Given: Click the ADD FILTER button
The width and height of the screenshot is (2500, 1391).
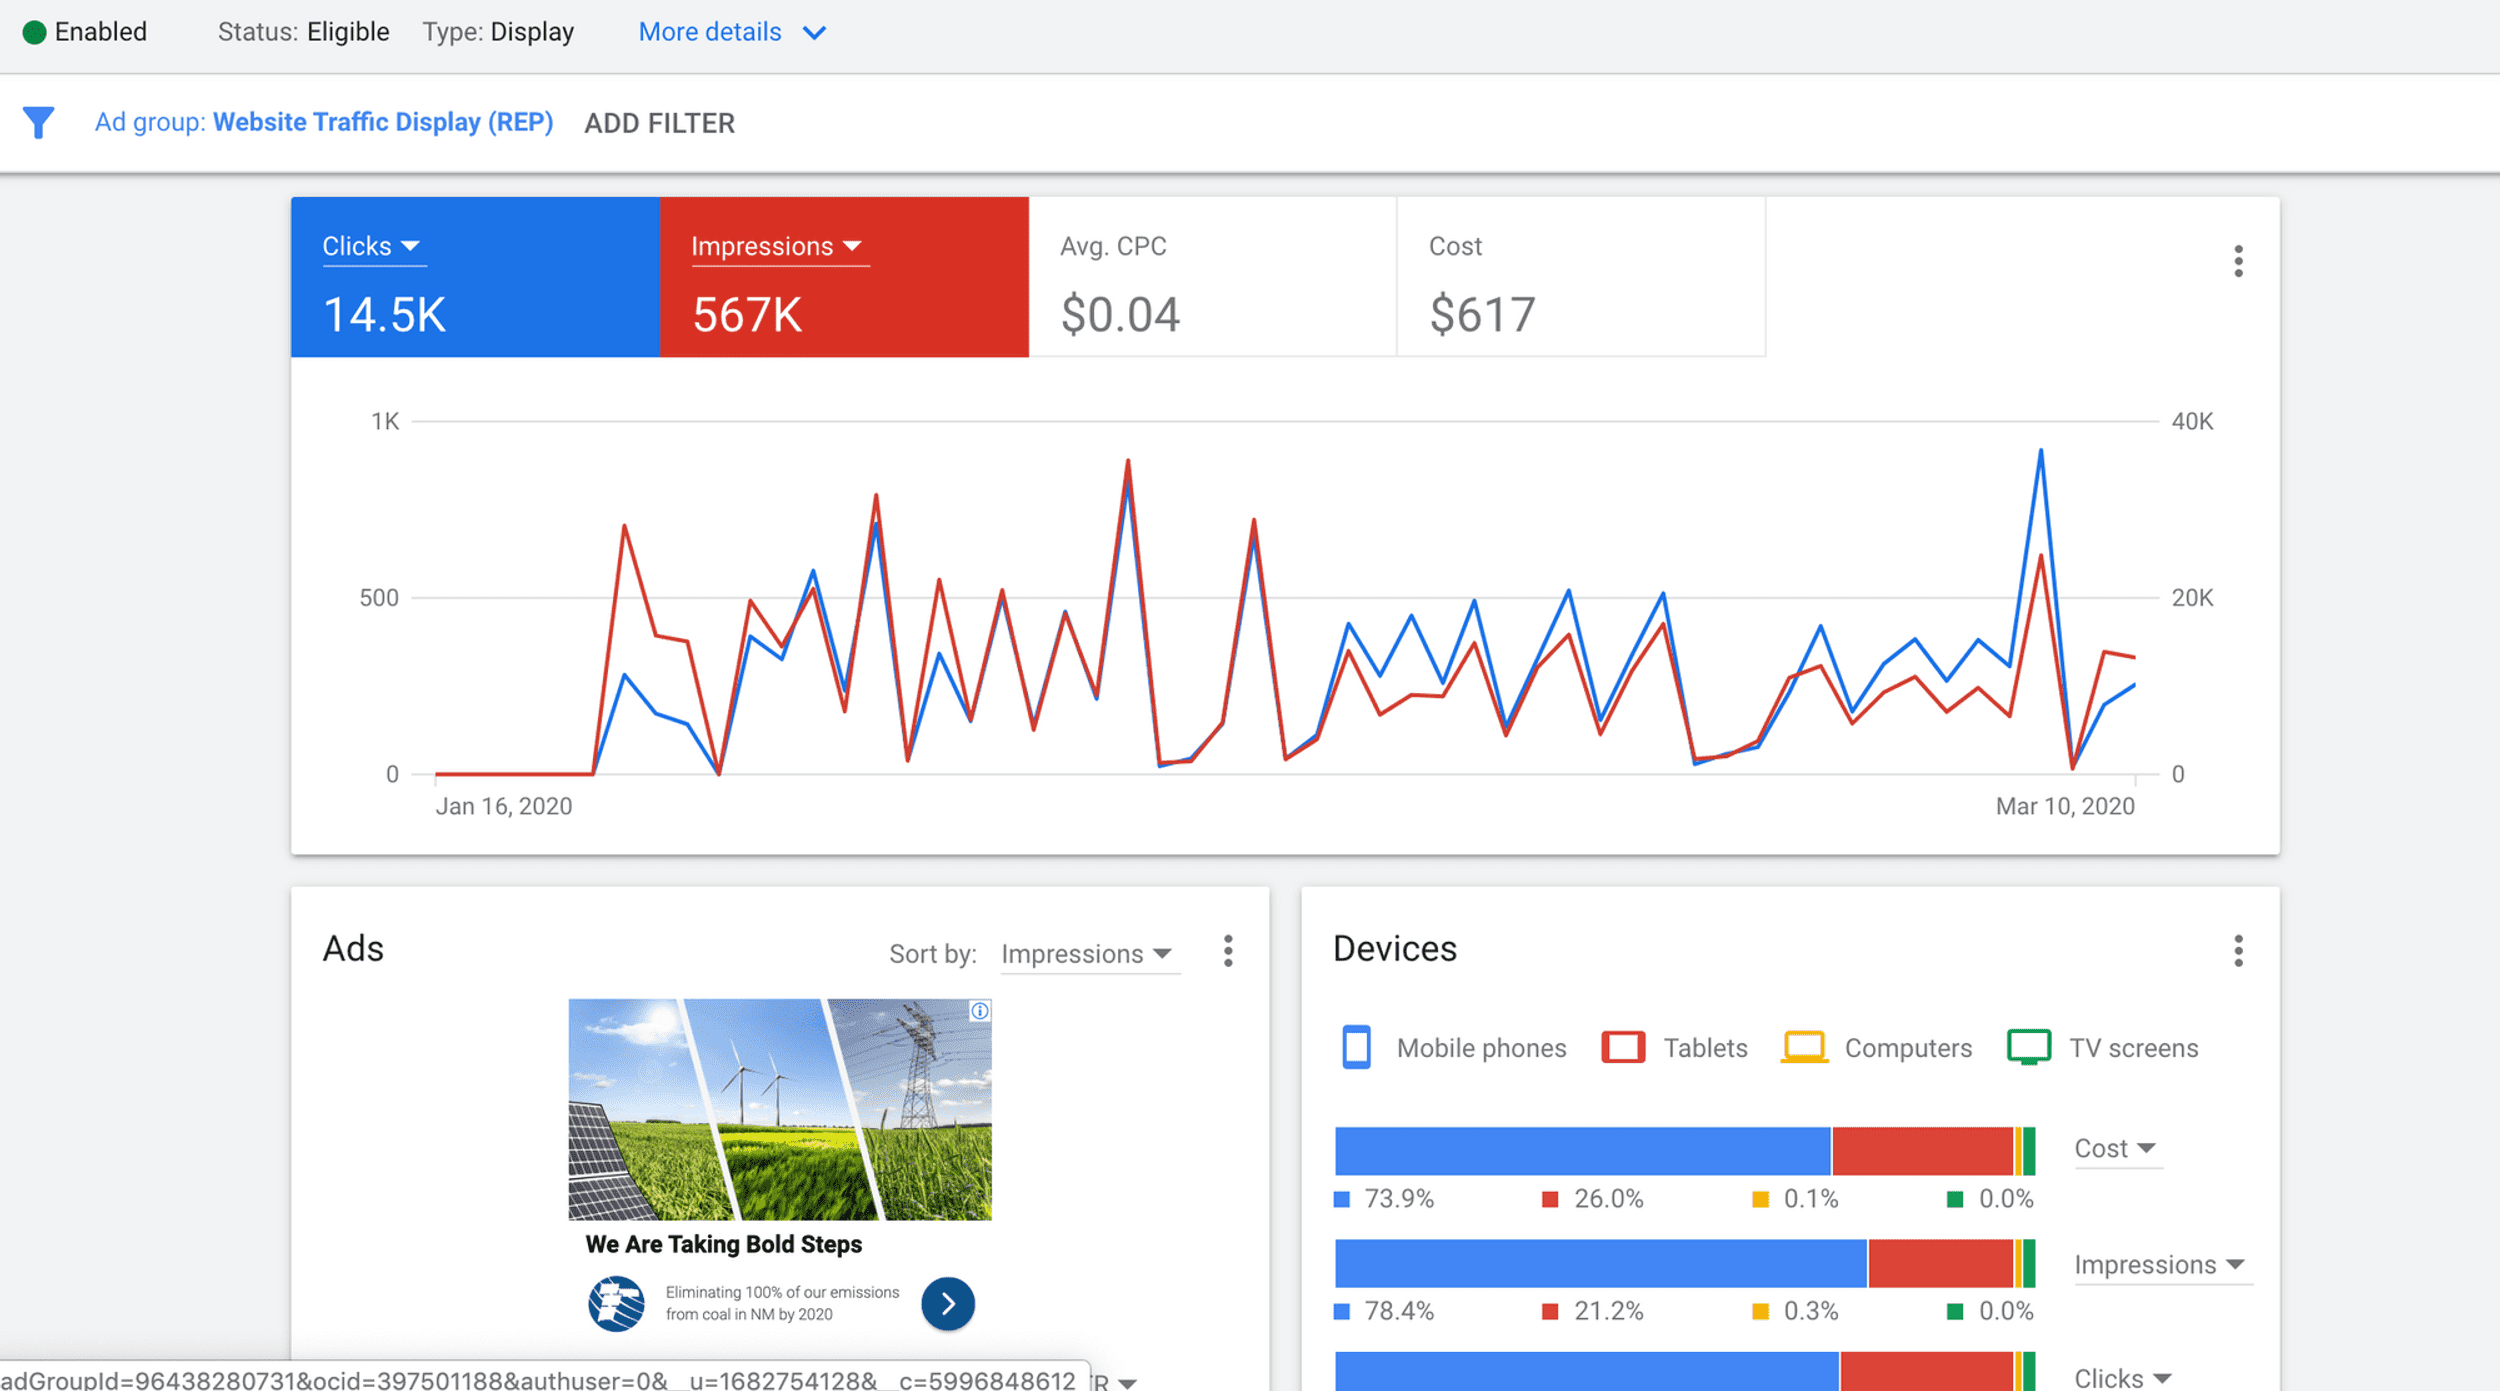Looking at the screenshot, I should (x=659, y=123).
